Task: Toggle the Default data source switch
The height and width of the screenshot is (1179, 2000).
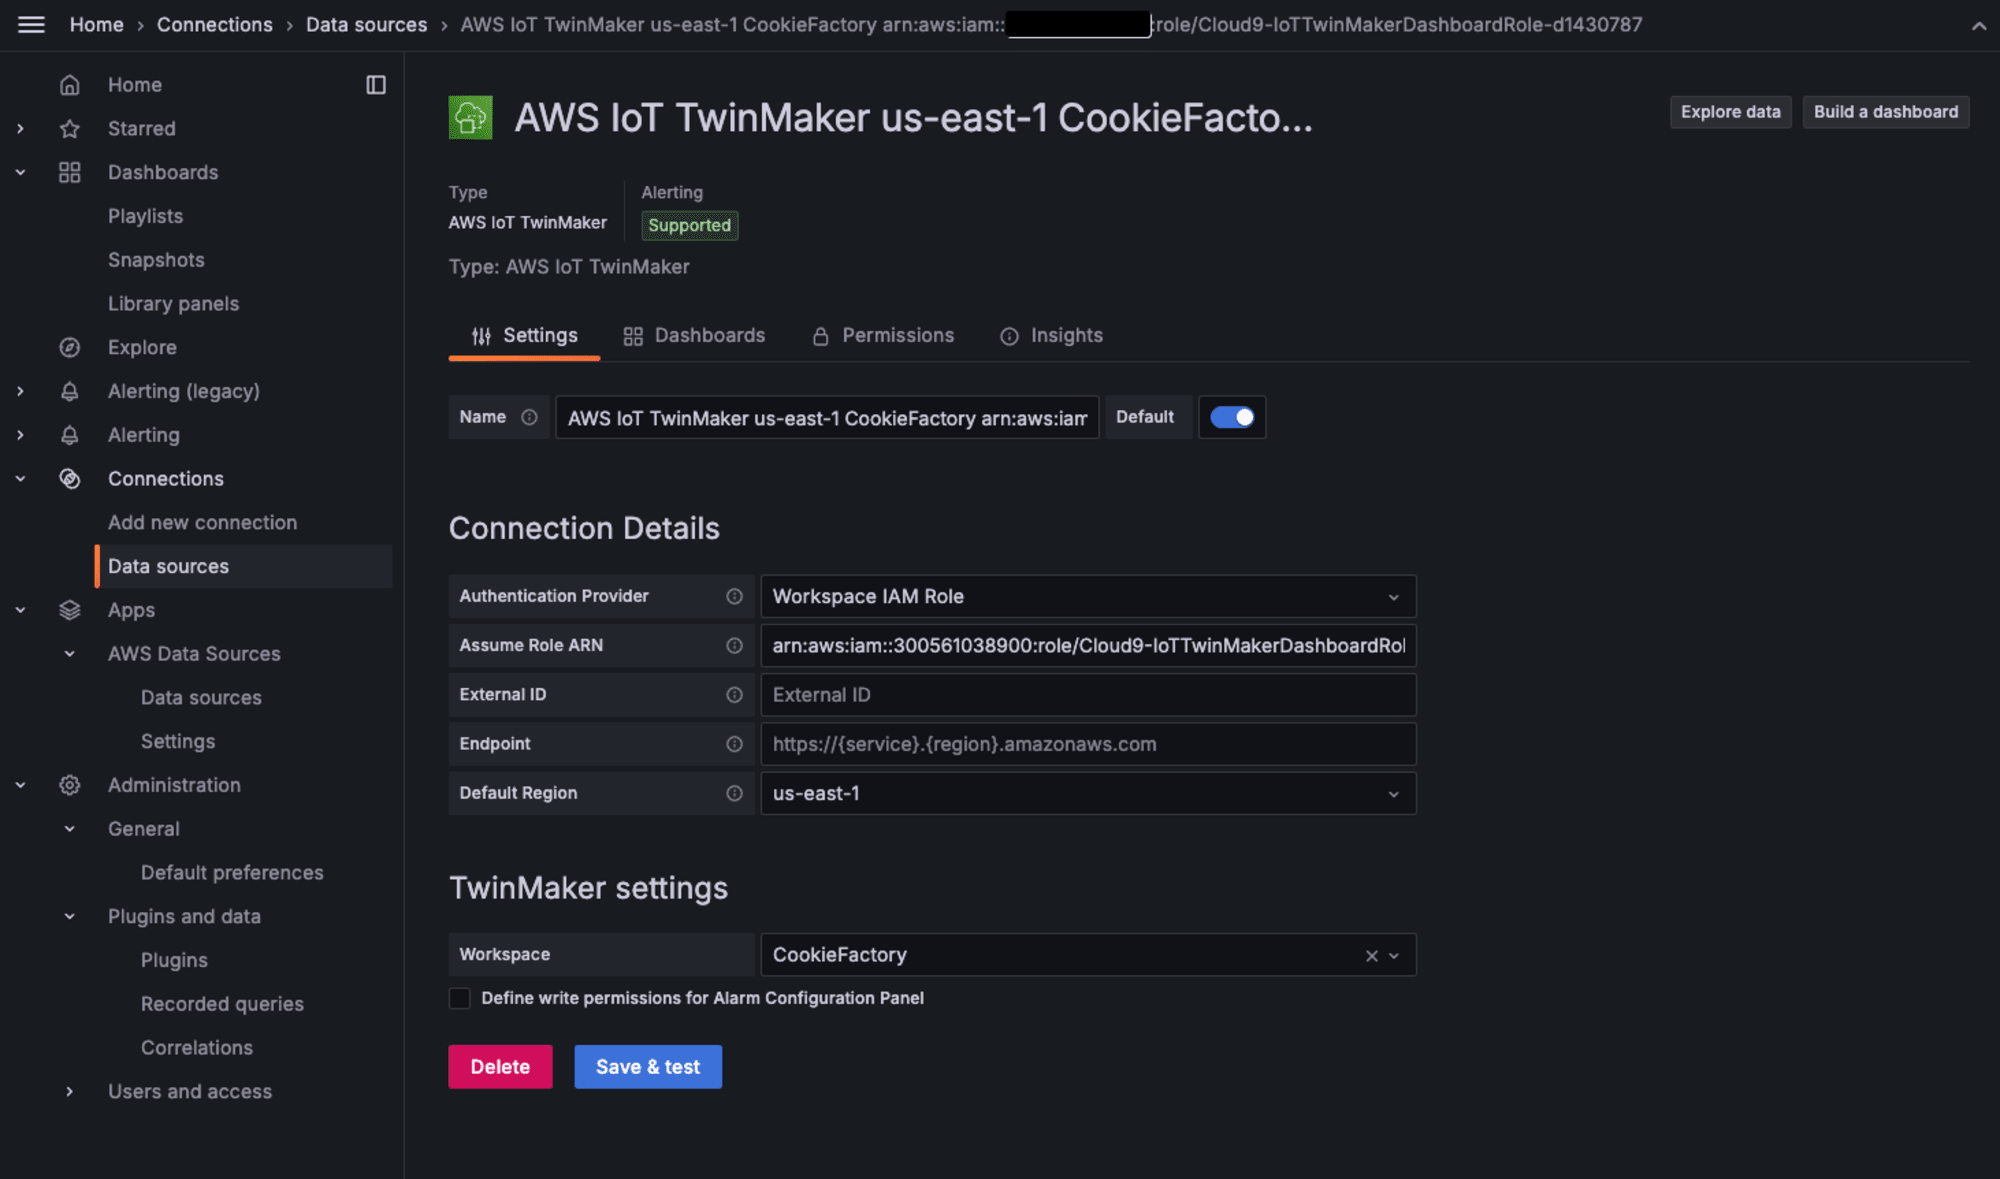Action: coord(1232,417)
